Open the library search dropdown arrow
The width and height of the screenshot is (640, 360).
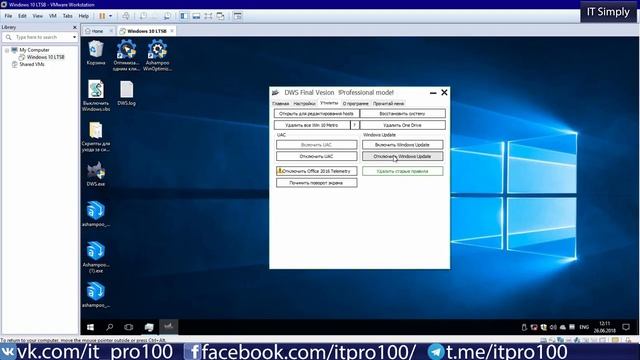click(x=74, y=37)
